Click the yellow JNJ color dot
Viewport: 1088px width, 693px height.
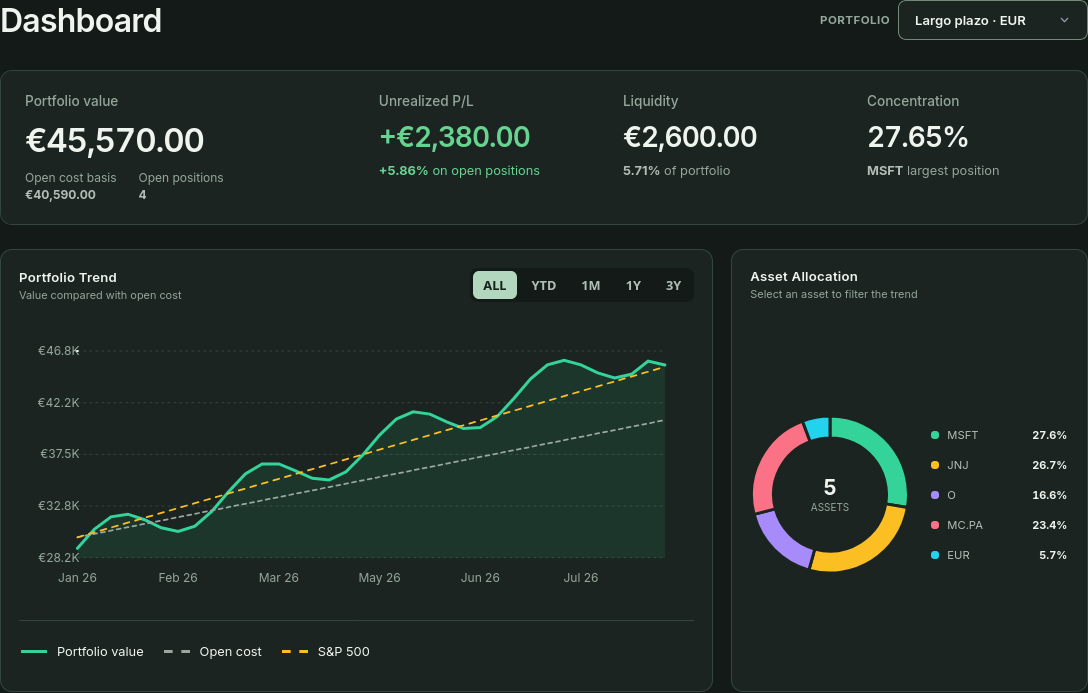pos(935,465)
